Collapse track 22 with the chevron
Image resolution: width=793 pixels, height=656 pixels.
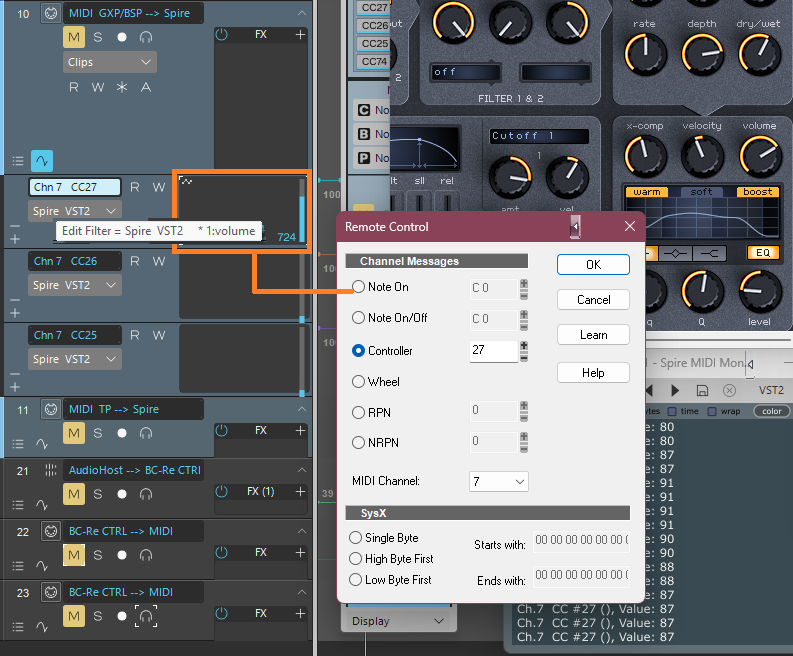click(x=302, y=531)
